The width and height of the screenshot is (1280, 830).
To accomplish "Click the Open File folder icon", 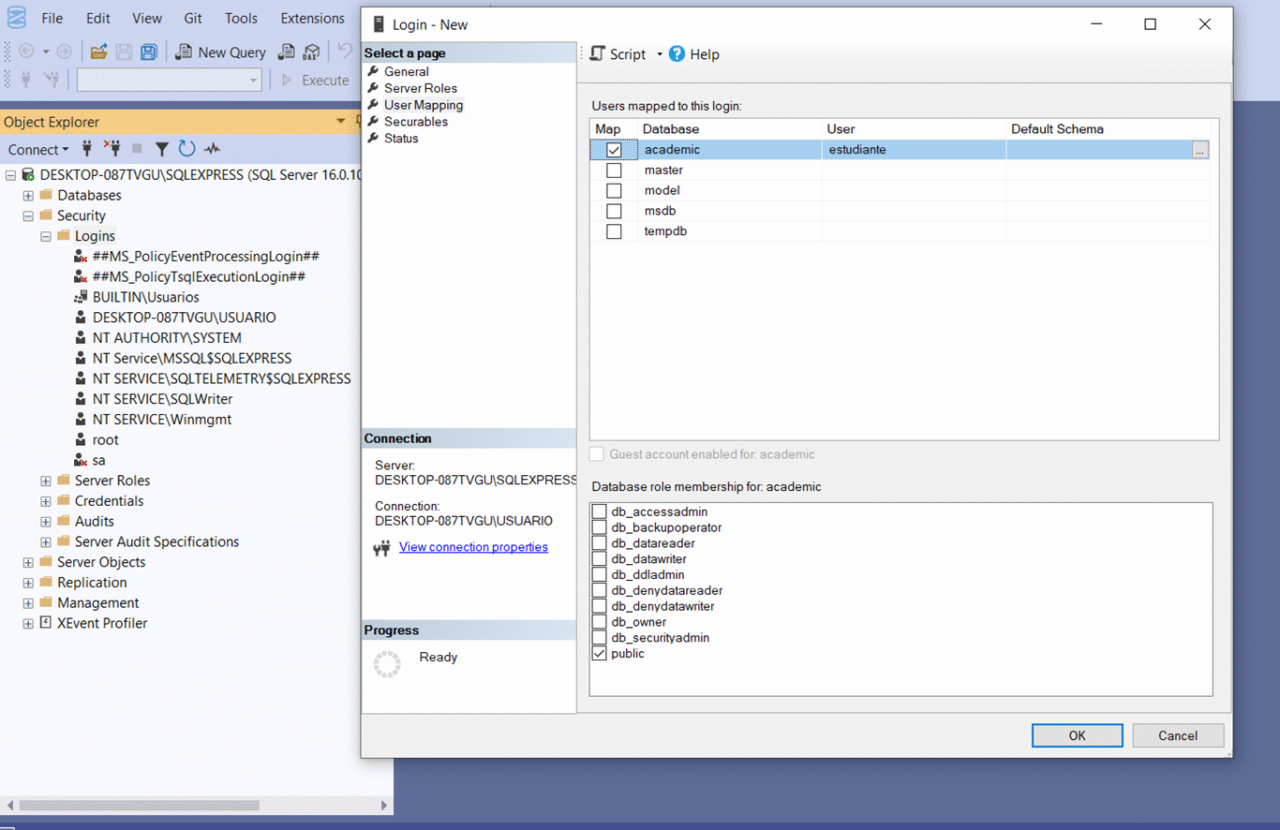I will [98, 52].
